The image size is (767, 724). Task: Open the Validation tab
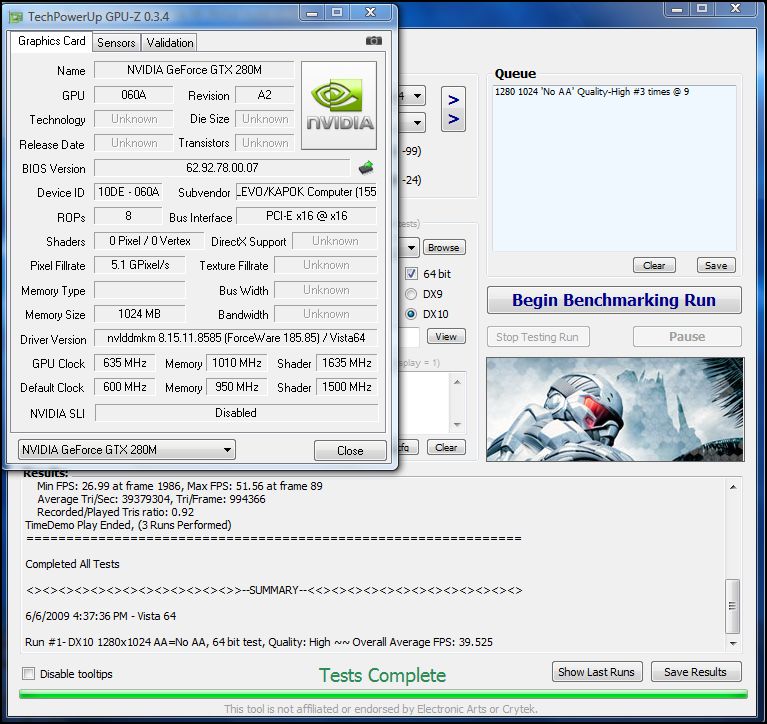click(170, 43)
